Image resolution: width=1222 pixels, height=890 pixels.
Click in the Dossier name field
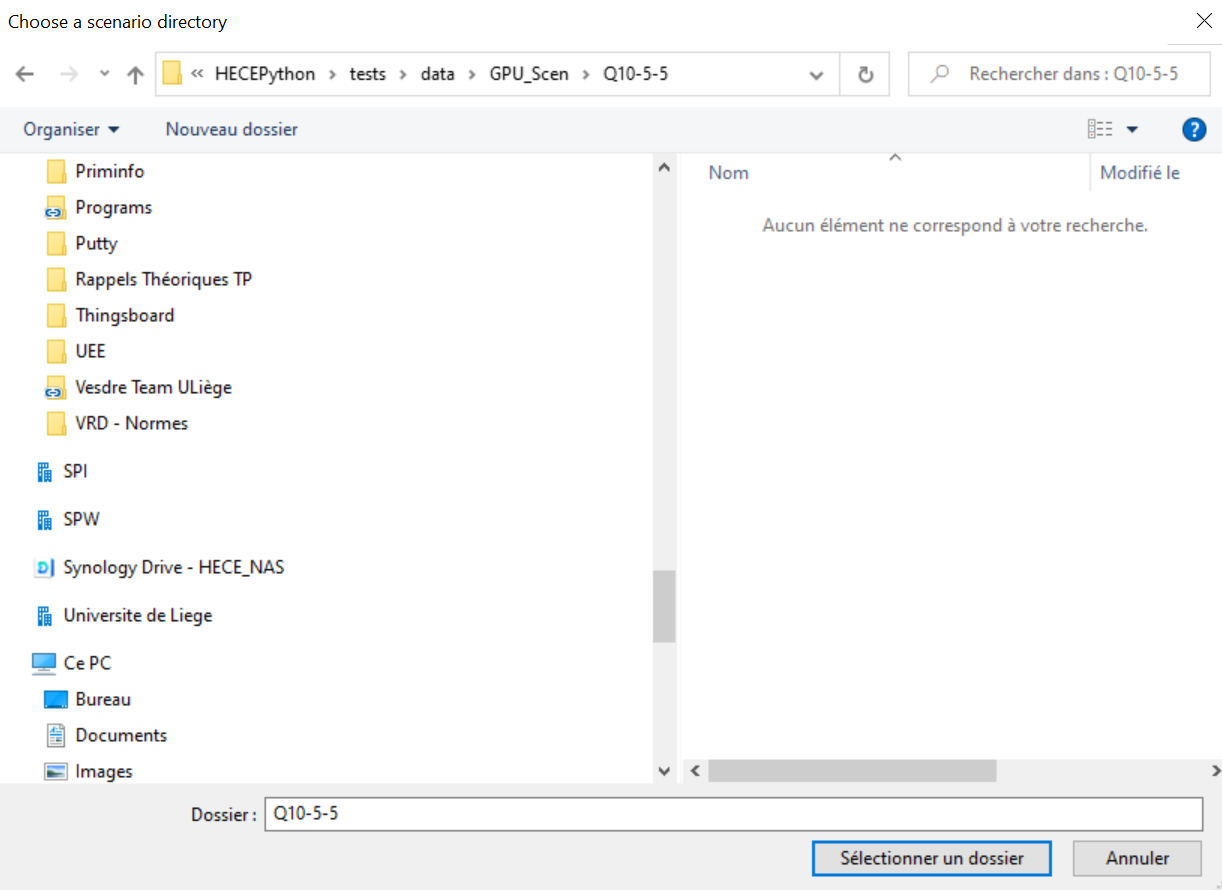[x=732, y=814]
